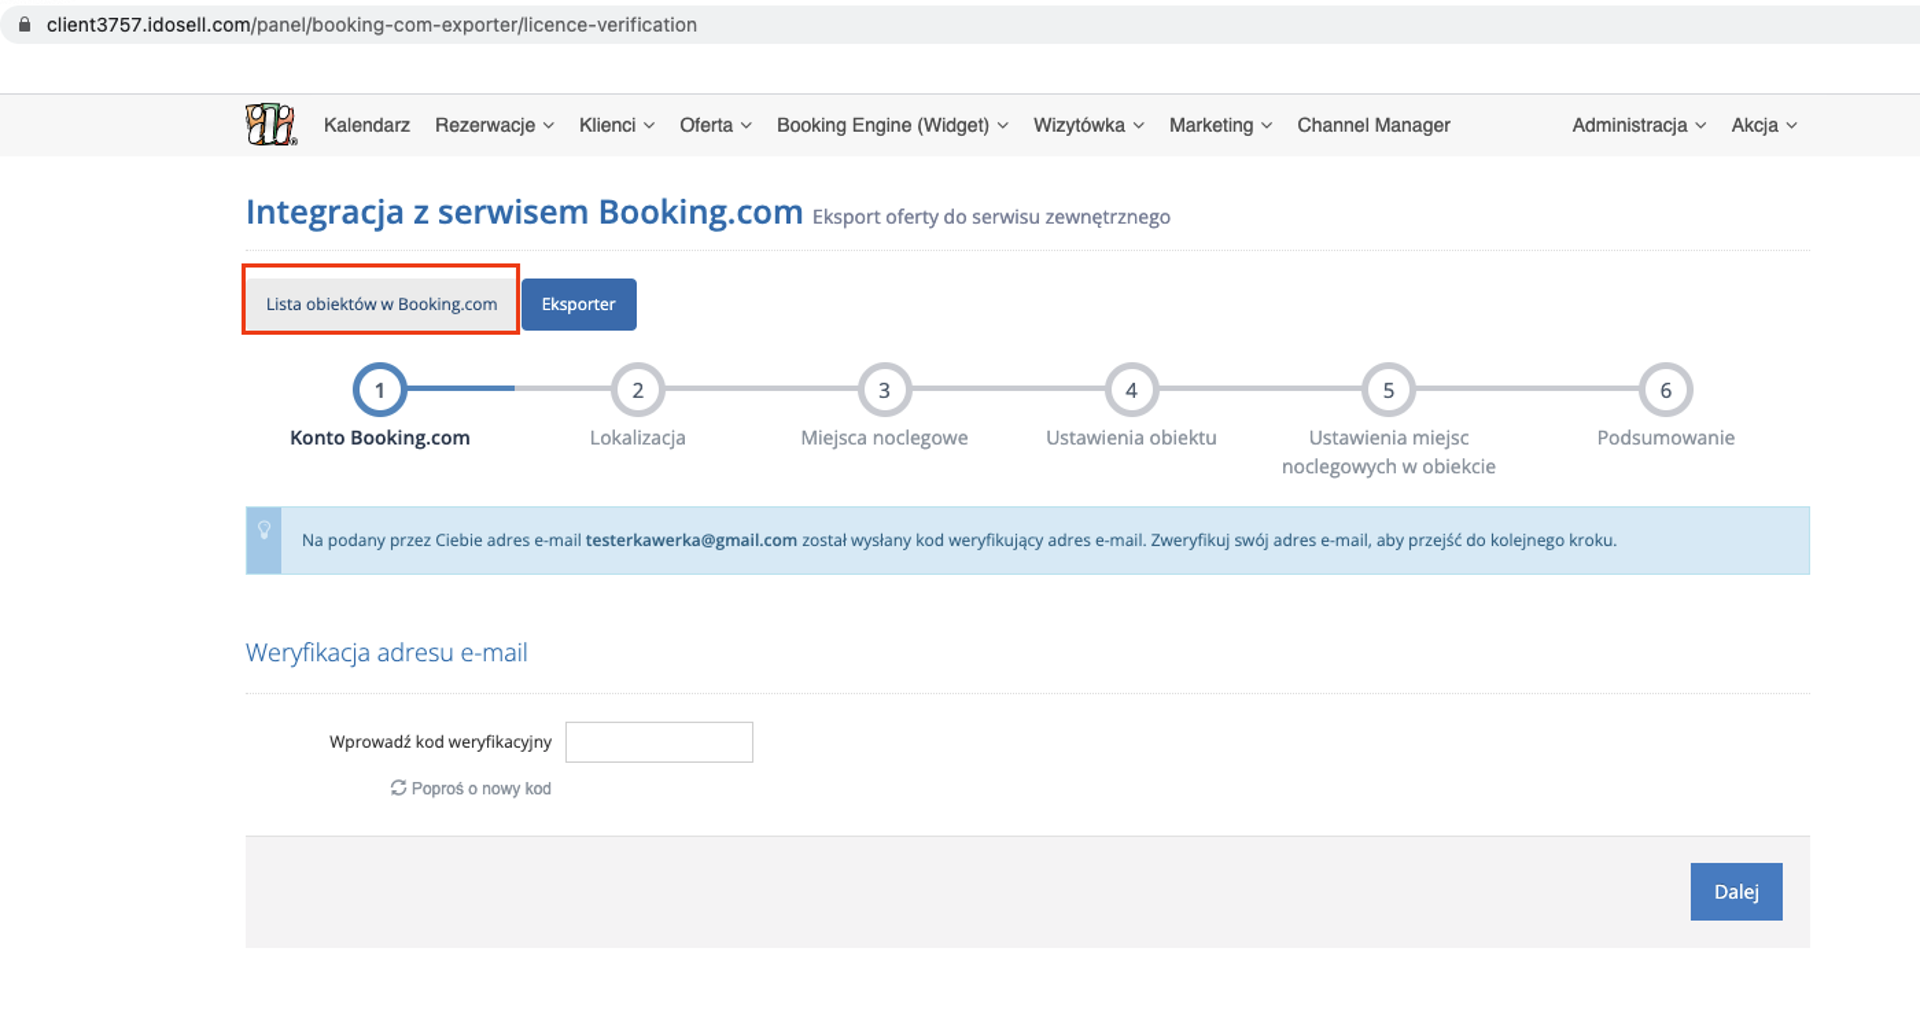This screenshot has height=1018, width=1920.
Task: Expand the Marketing dropdown menu
Action: pyautogui.click(x=1221, y=125)
